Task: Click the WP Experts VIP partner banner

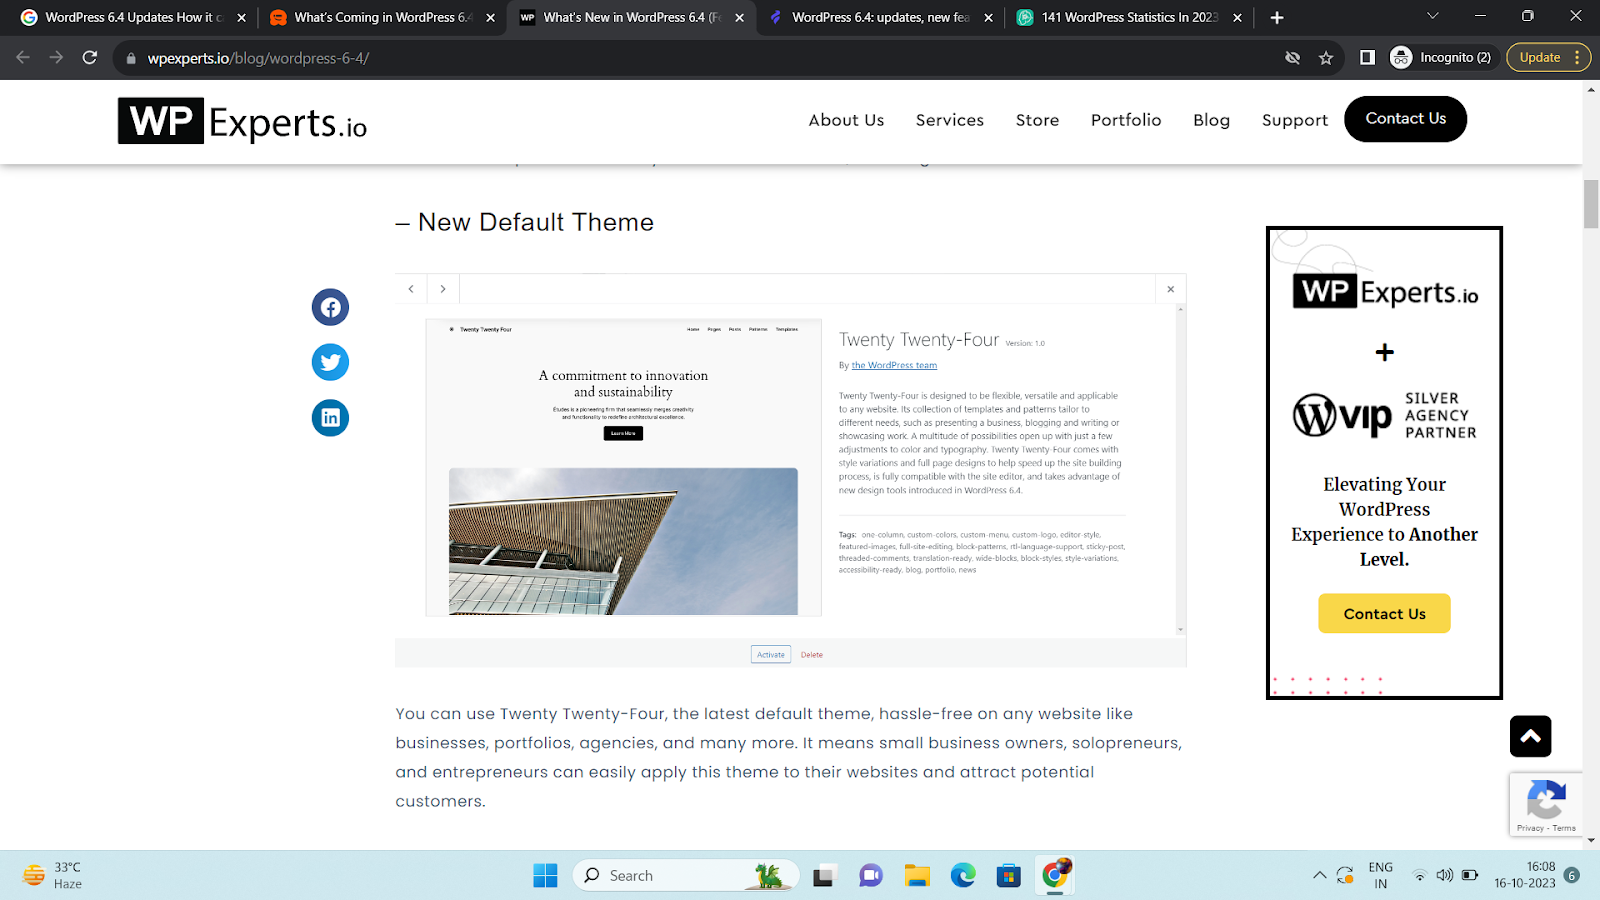Action: pos(1384,463)
